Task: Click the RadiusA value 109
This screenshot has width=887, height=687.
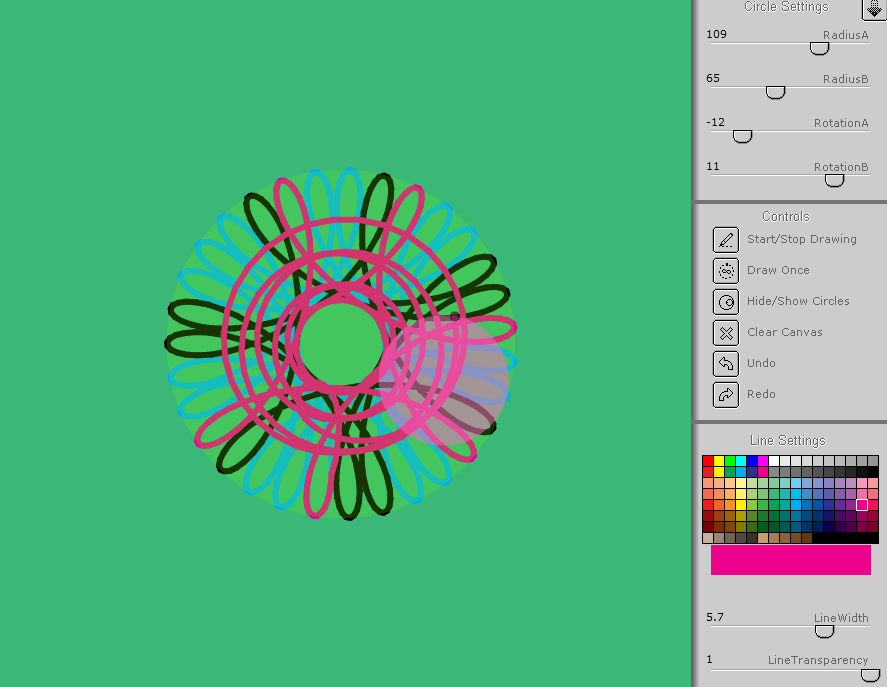Action: [x=716, y=34]
